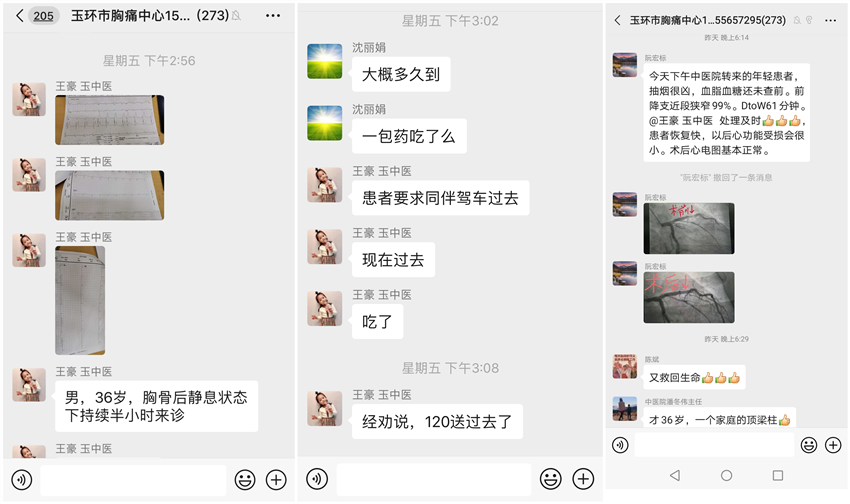Tap Android back triangle button
The width and height of the screenshot is (850, 504).
click(x=675, y=475)
